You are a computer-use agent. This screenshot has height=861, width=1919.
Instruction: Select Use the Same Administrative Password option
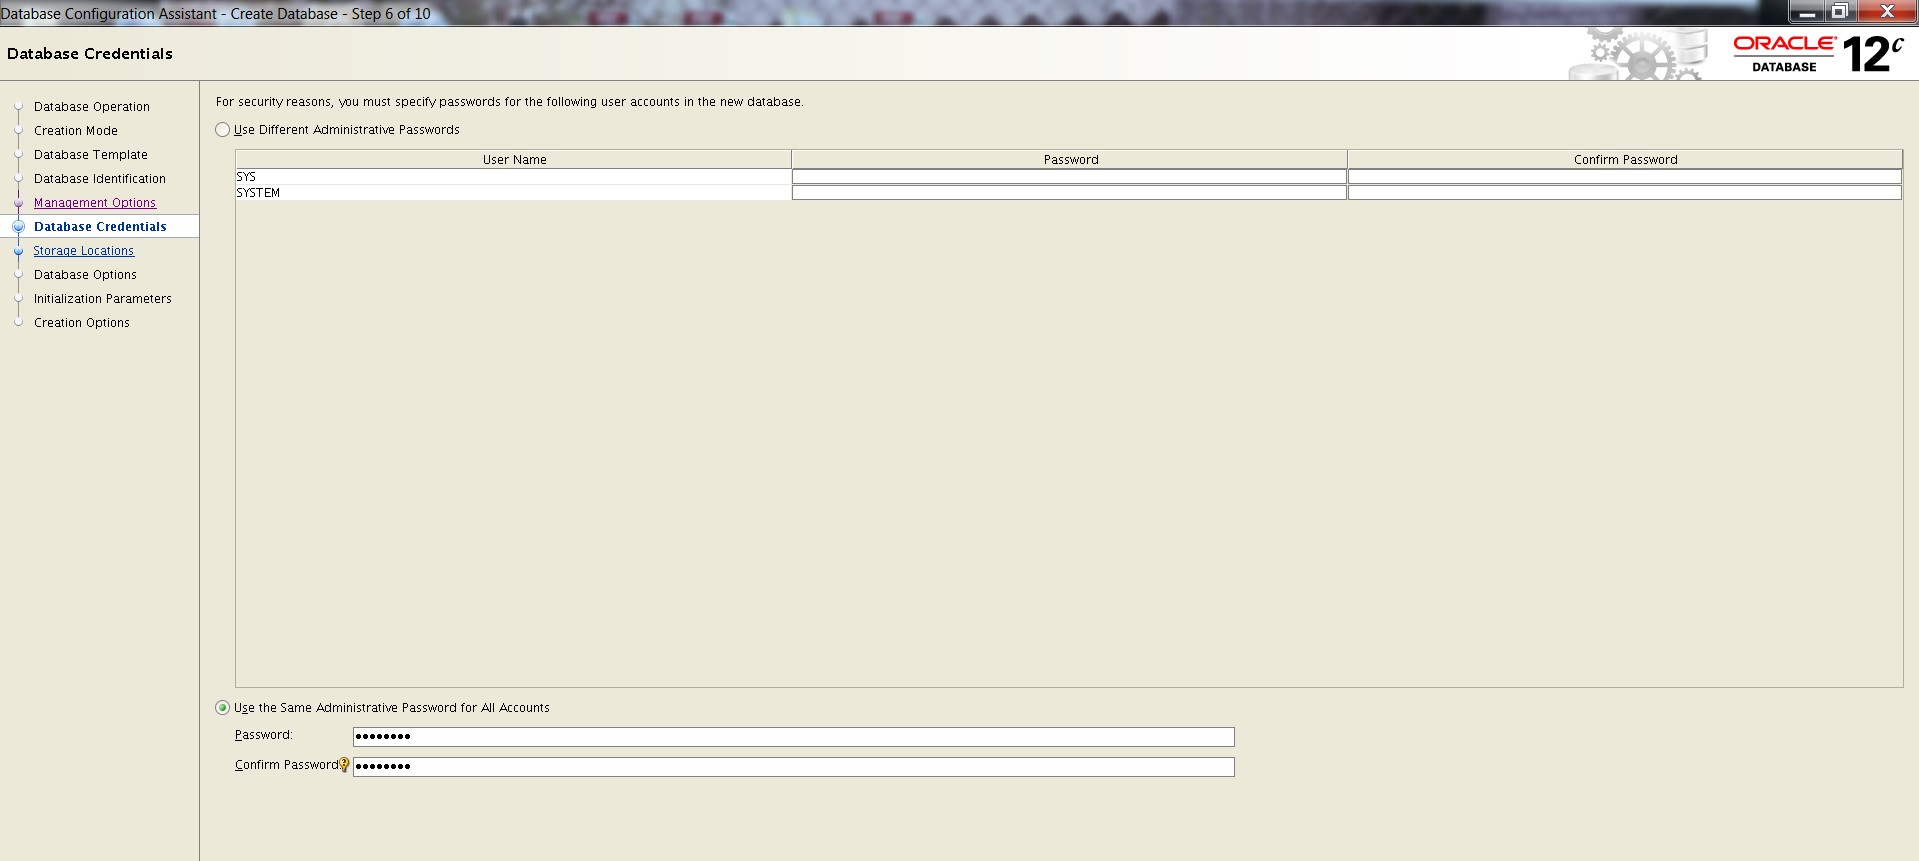click(223, 708)
